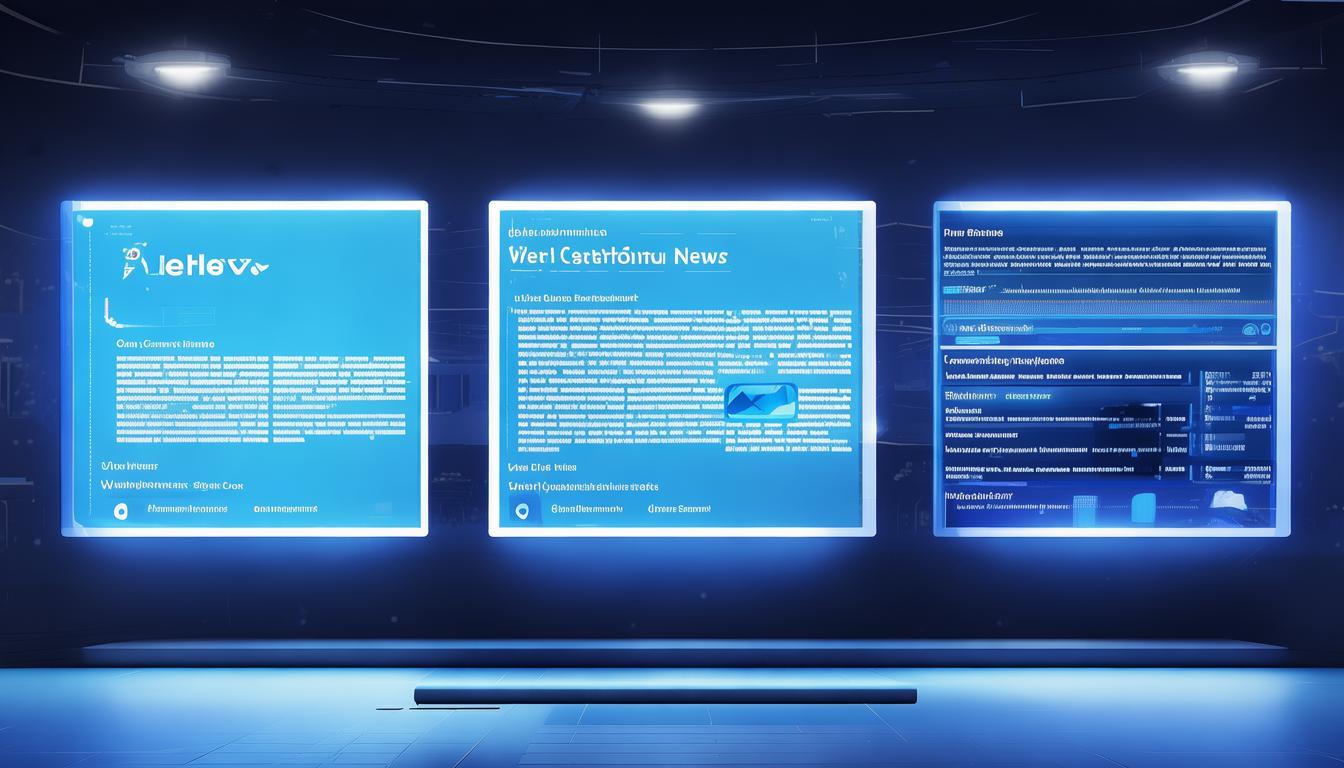Screen dimensions: 1344x768
Task: Click the first footer link in left panel
Action: click(x=187, y=509)
